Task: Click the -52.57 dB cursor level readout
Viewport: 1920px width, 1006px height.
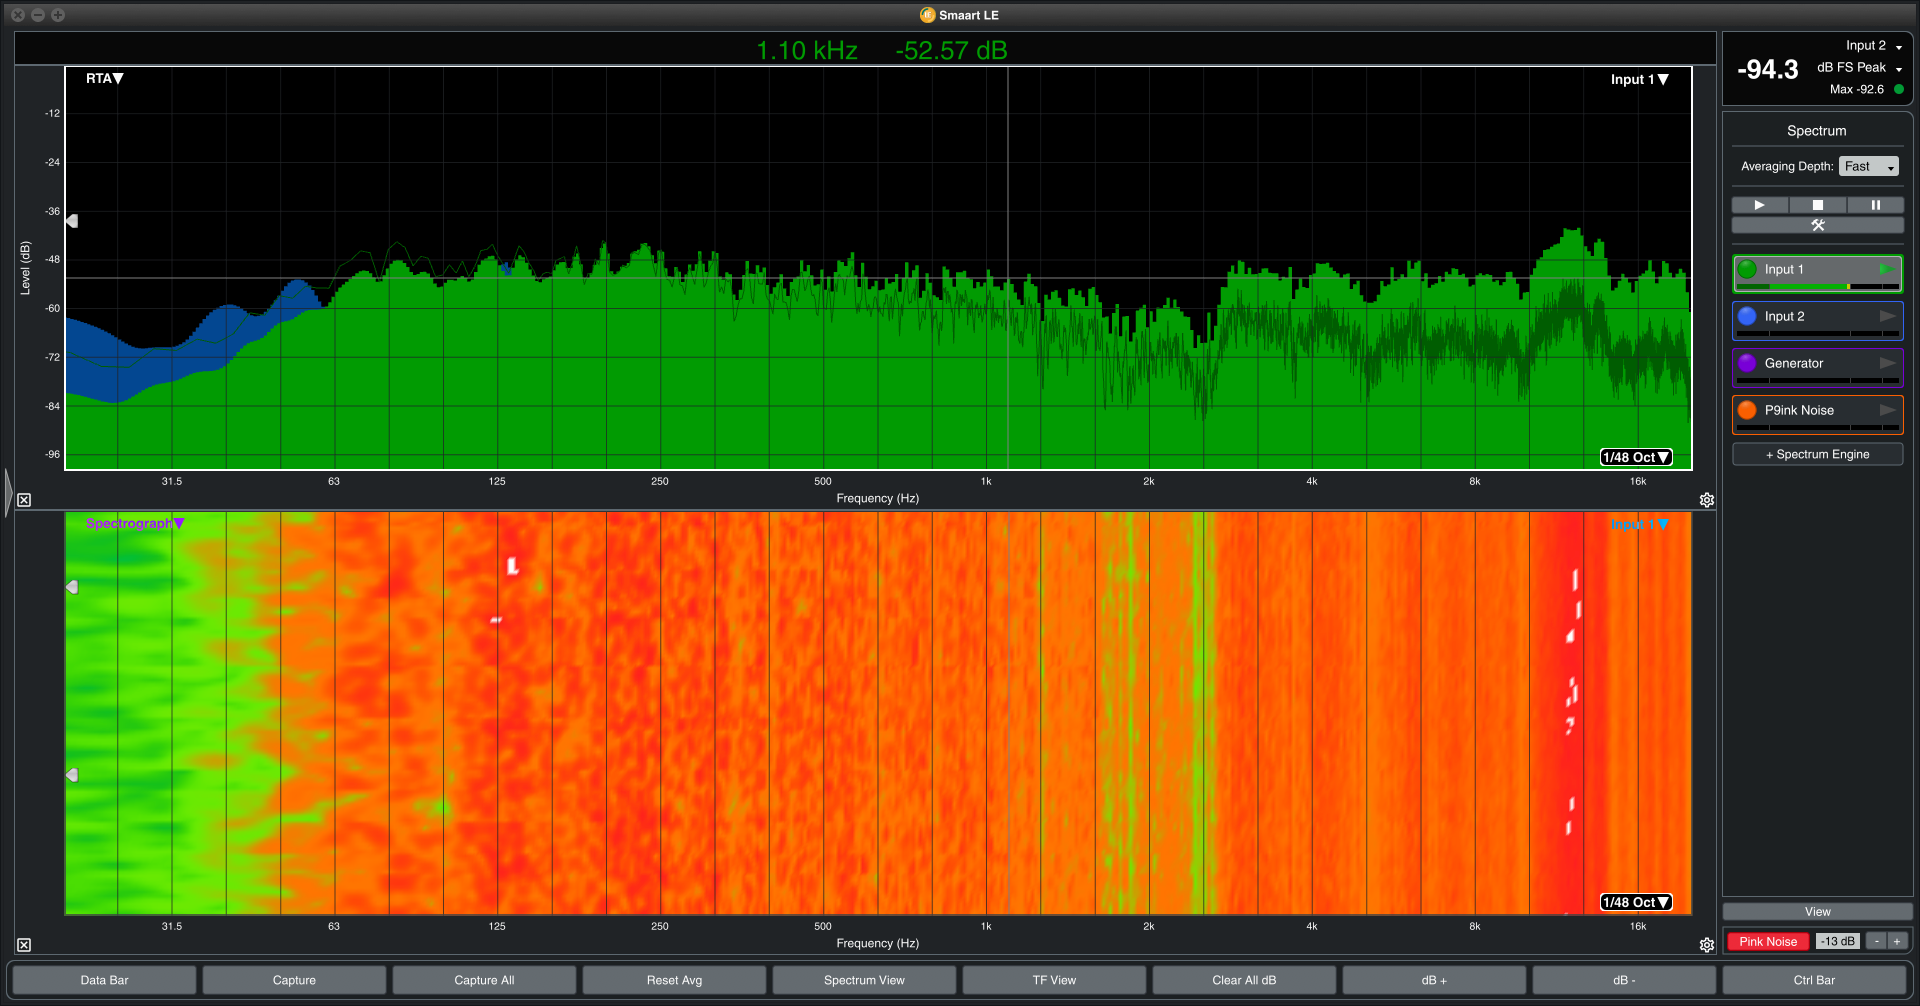Action: 951,51
